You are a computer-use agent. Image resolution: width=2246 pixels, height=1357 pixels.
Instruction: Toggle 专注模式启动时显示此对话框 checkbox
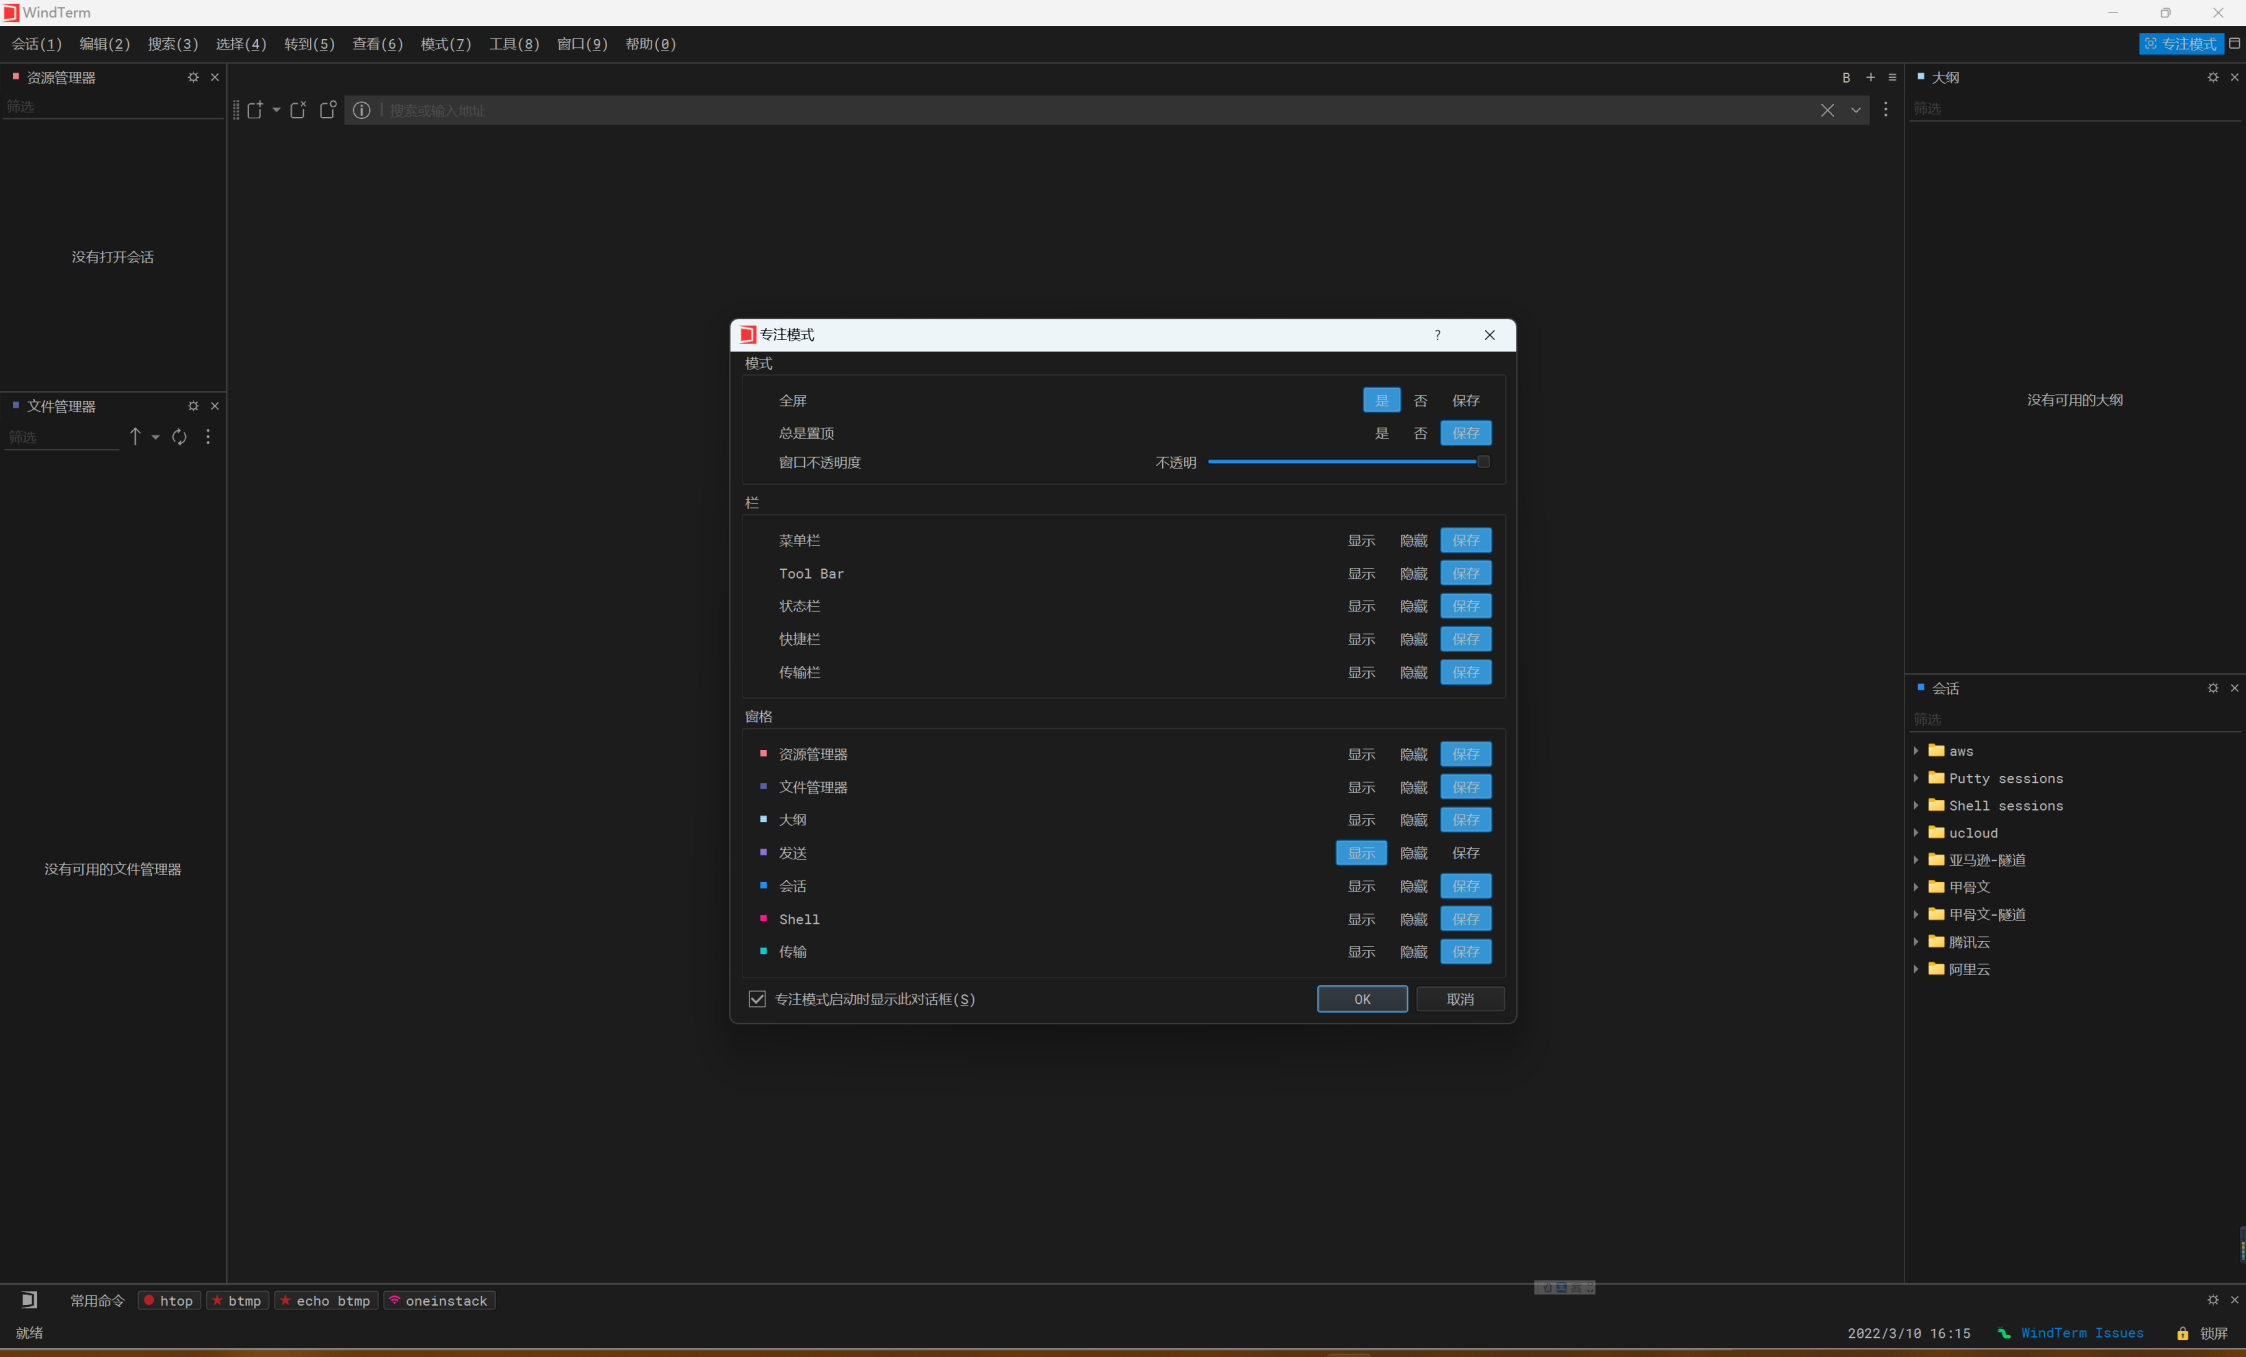[757, 999]
